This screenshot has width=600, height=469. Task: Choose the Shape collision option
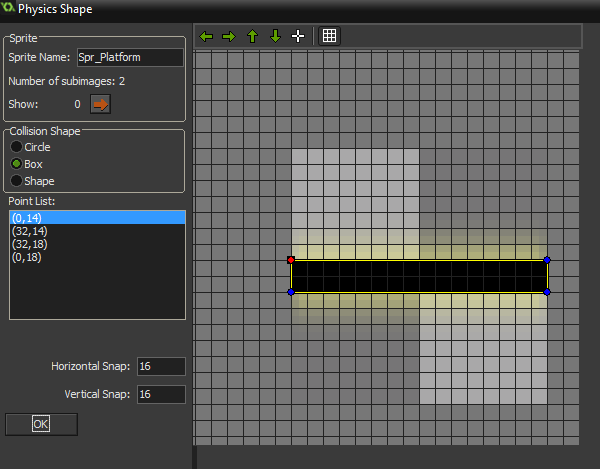coord(17,181)
